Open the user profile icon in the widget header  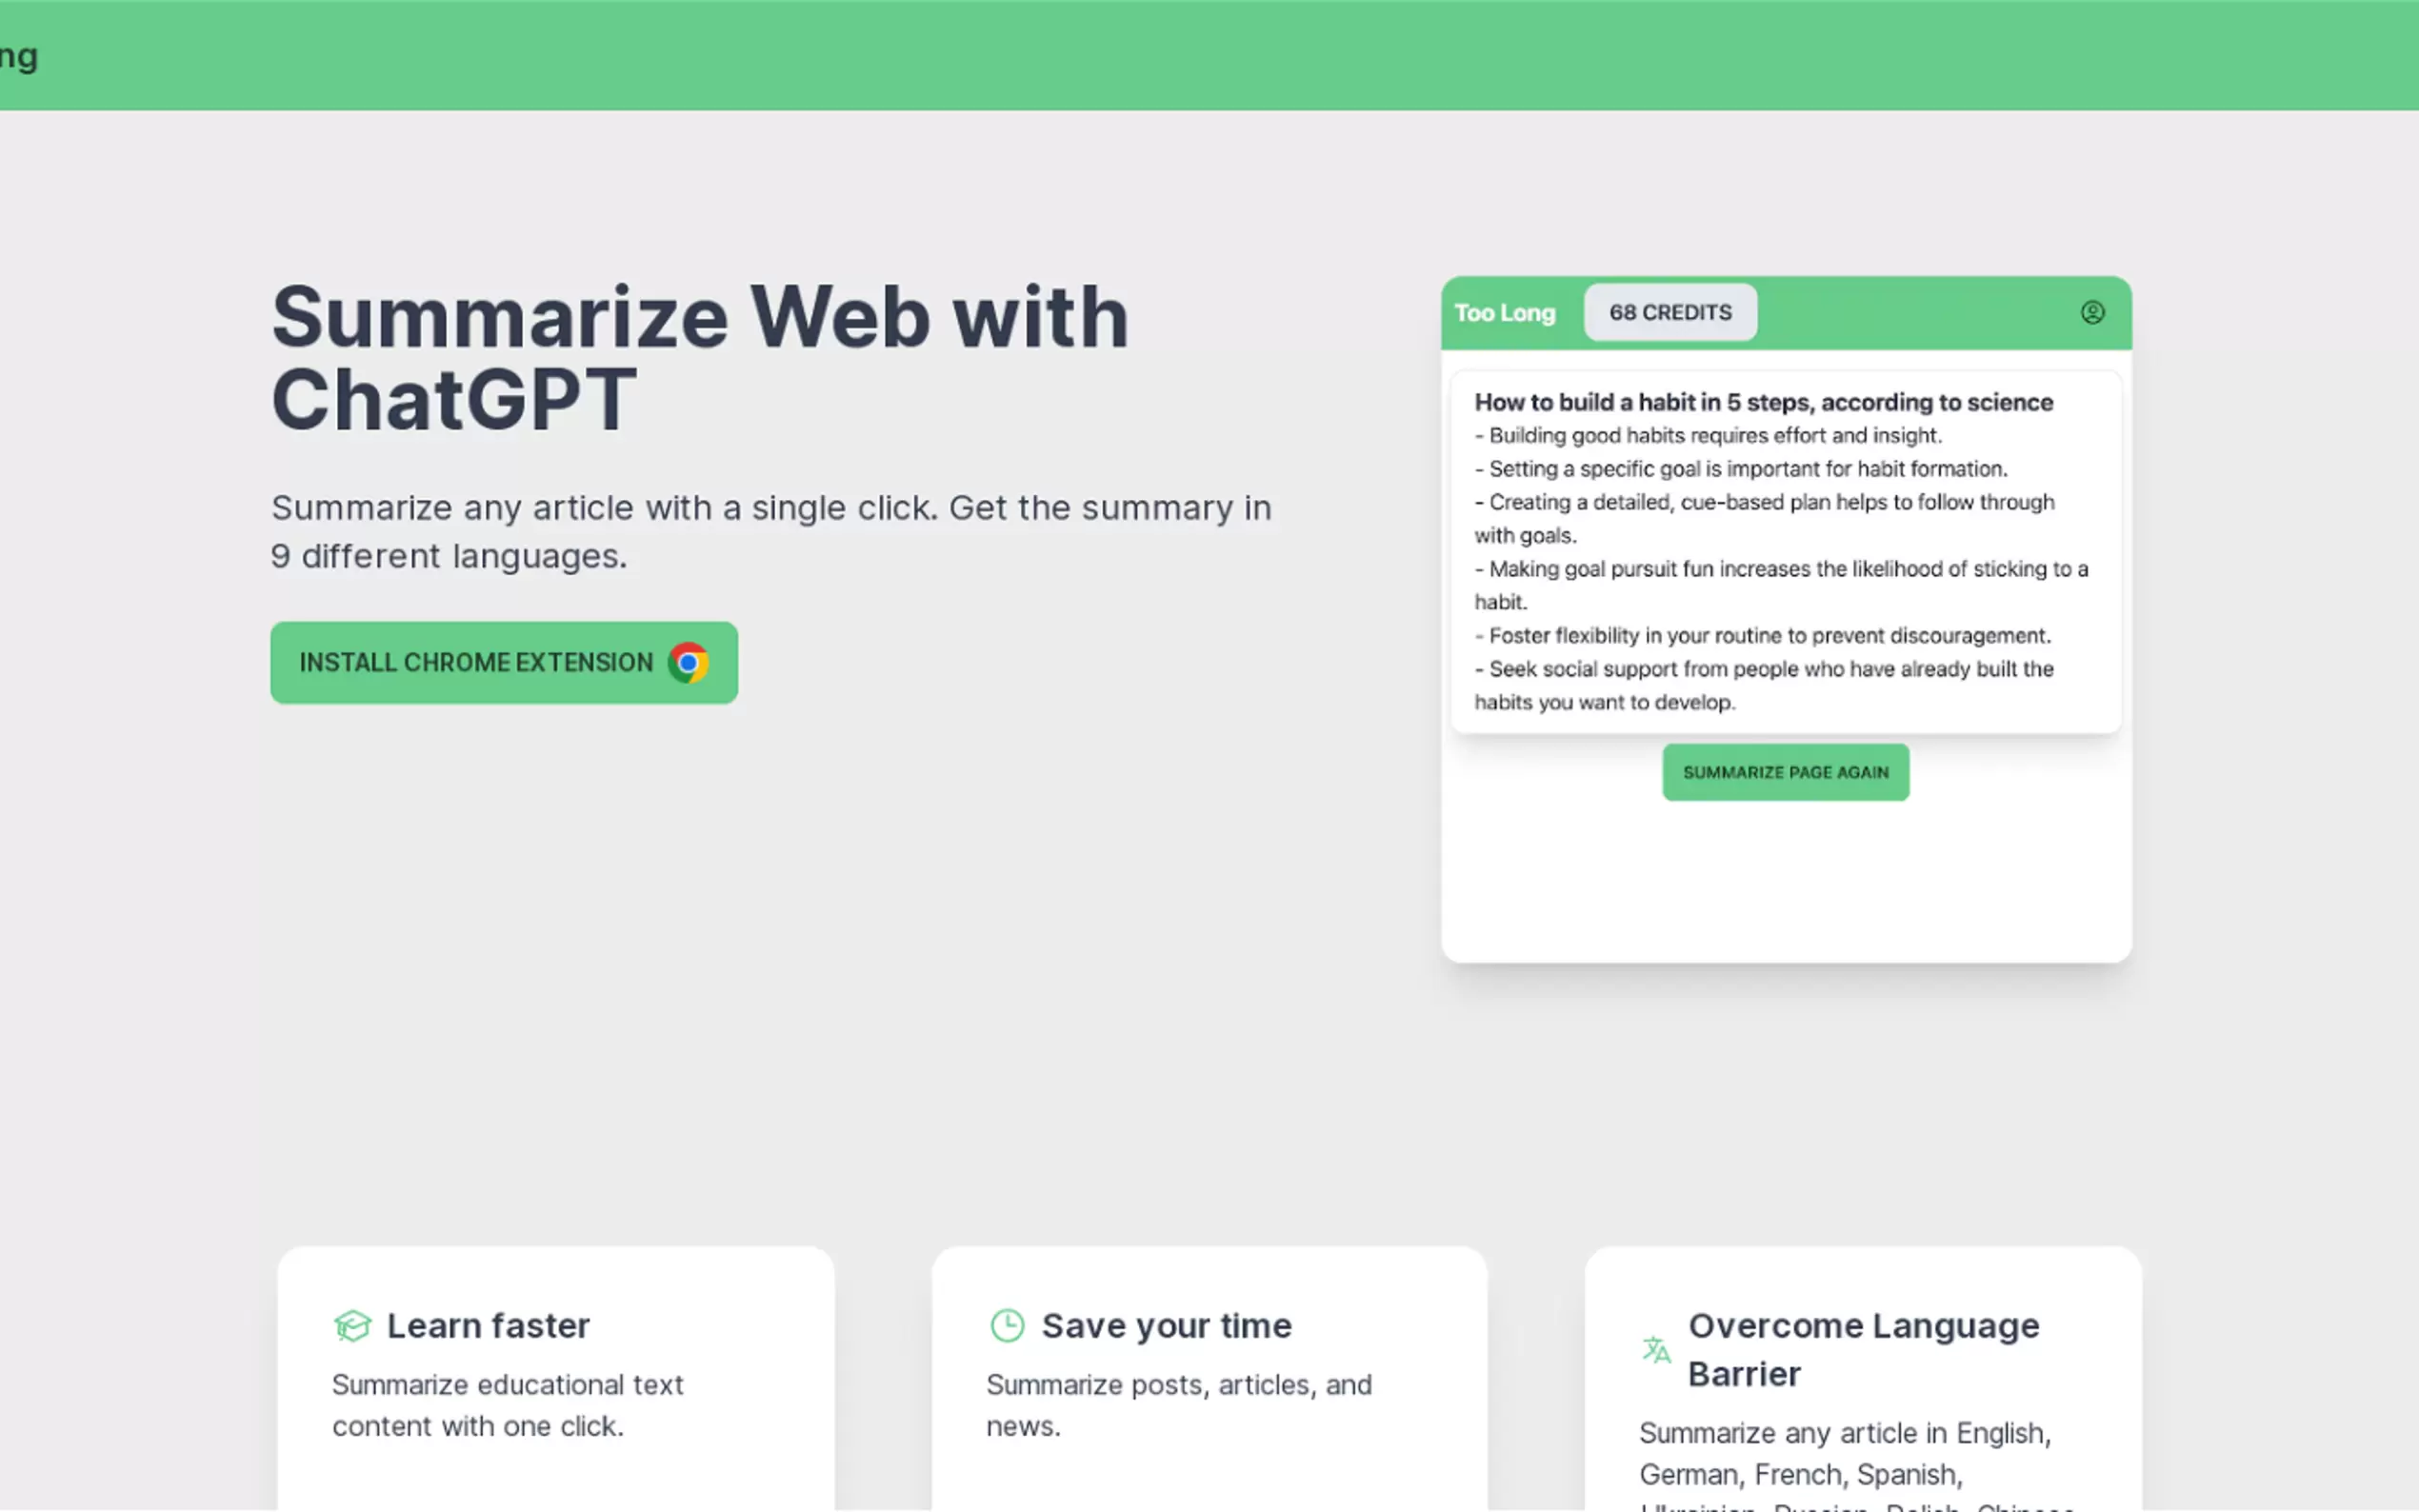(2094, 312)
